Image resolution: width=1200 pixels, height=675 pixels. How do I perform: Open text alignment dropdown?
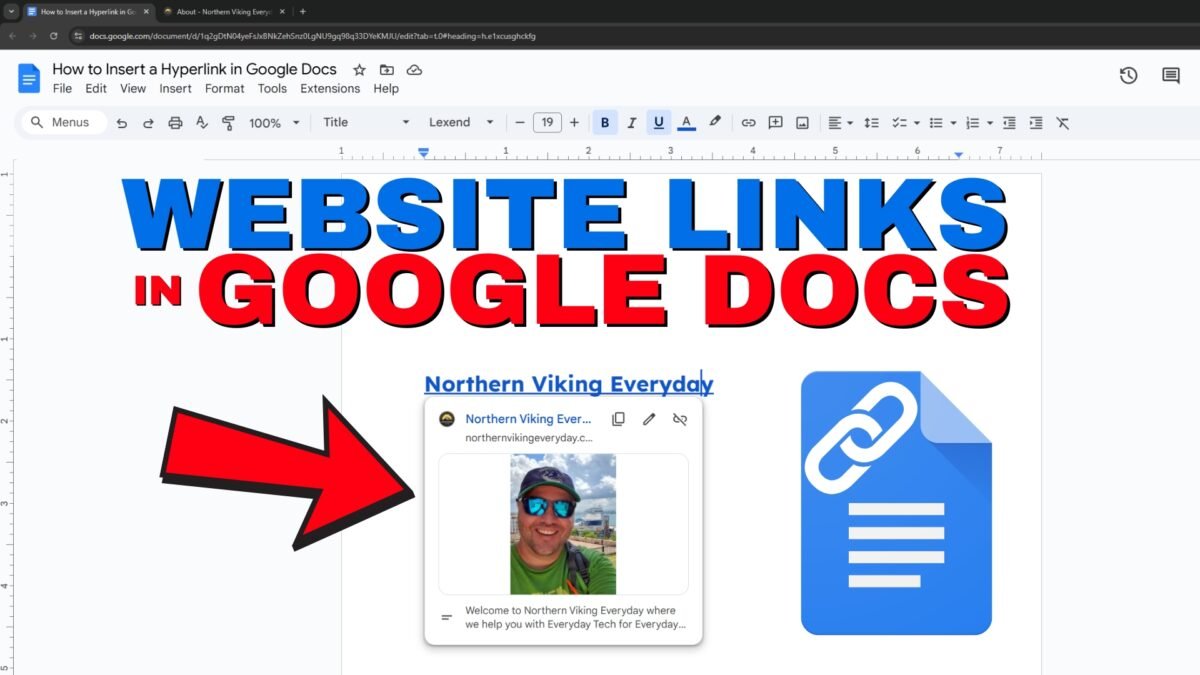[840, 123]
